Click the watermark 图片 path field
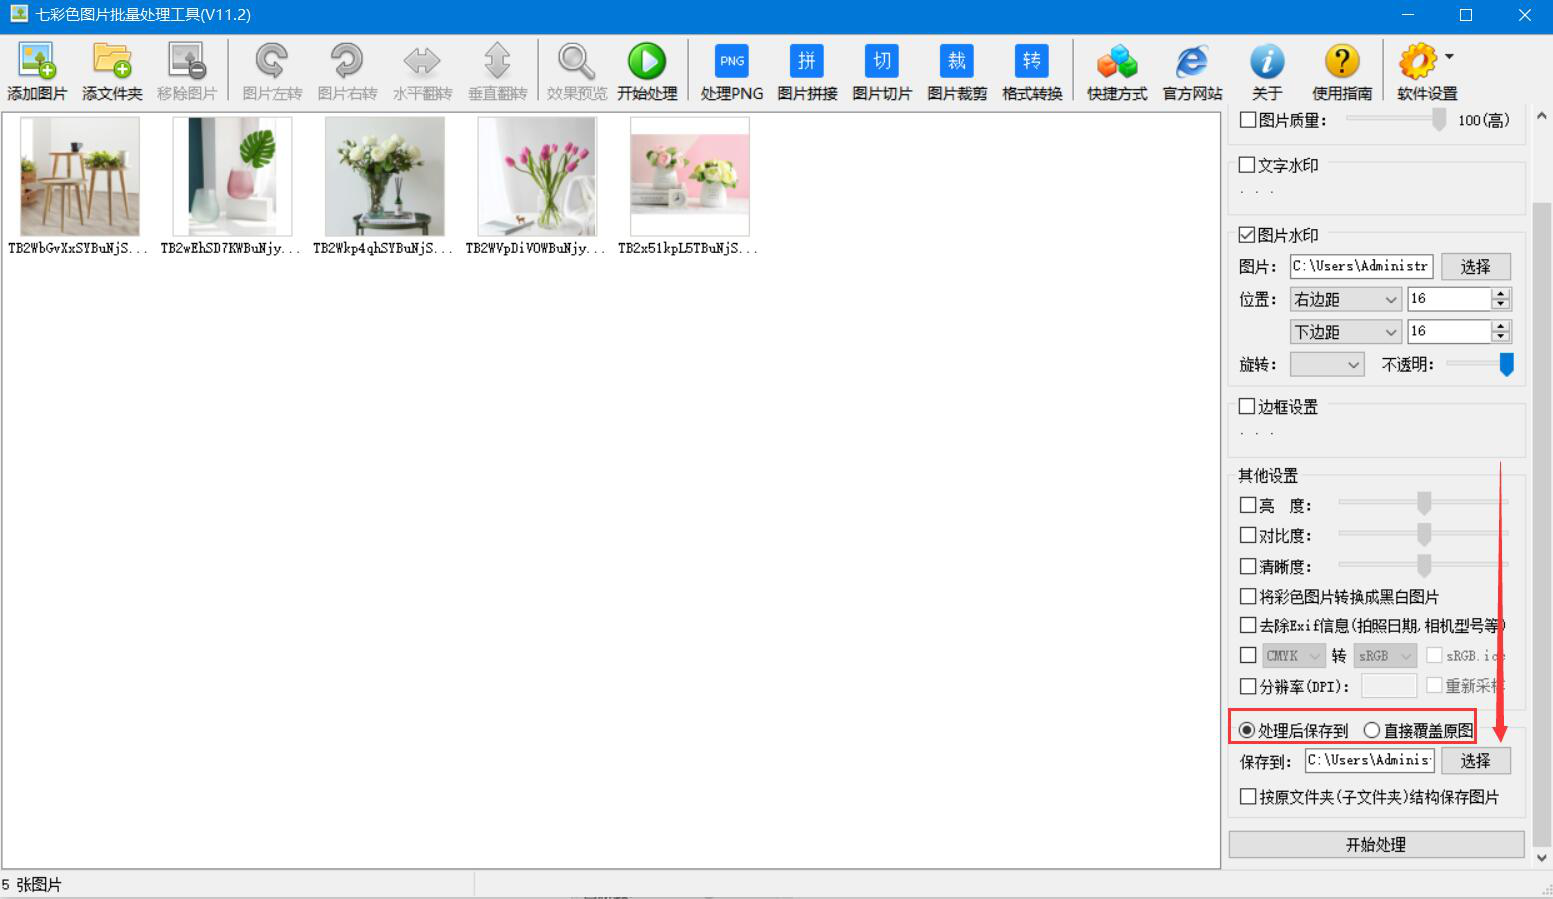Screen dimensions: 1553x899 1361,267
